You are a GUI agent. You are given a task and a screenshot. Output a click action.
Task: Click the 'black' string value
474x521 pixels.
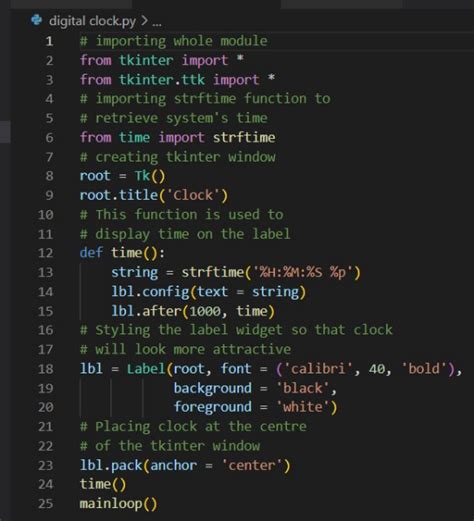pyautogui.click(x=303, y=388)
